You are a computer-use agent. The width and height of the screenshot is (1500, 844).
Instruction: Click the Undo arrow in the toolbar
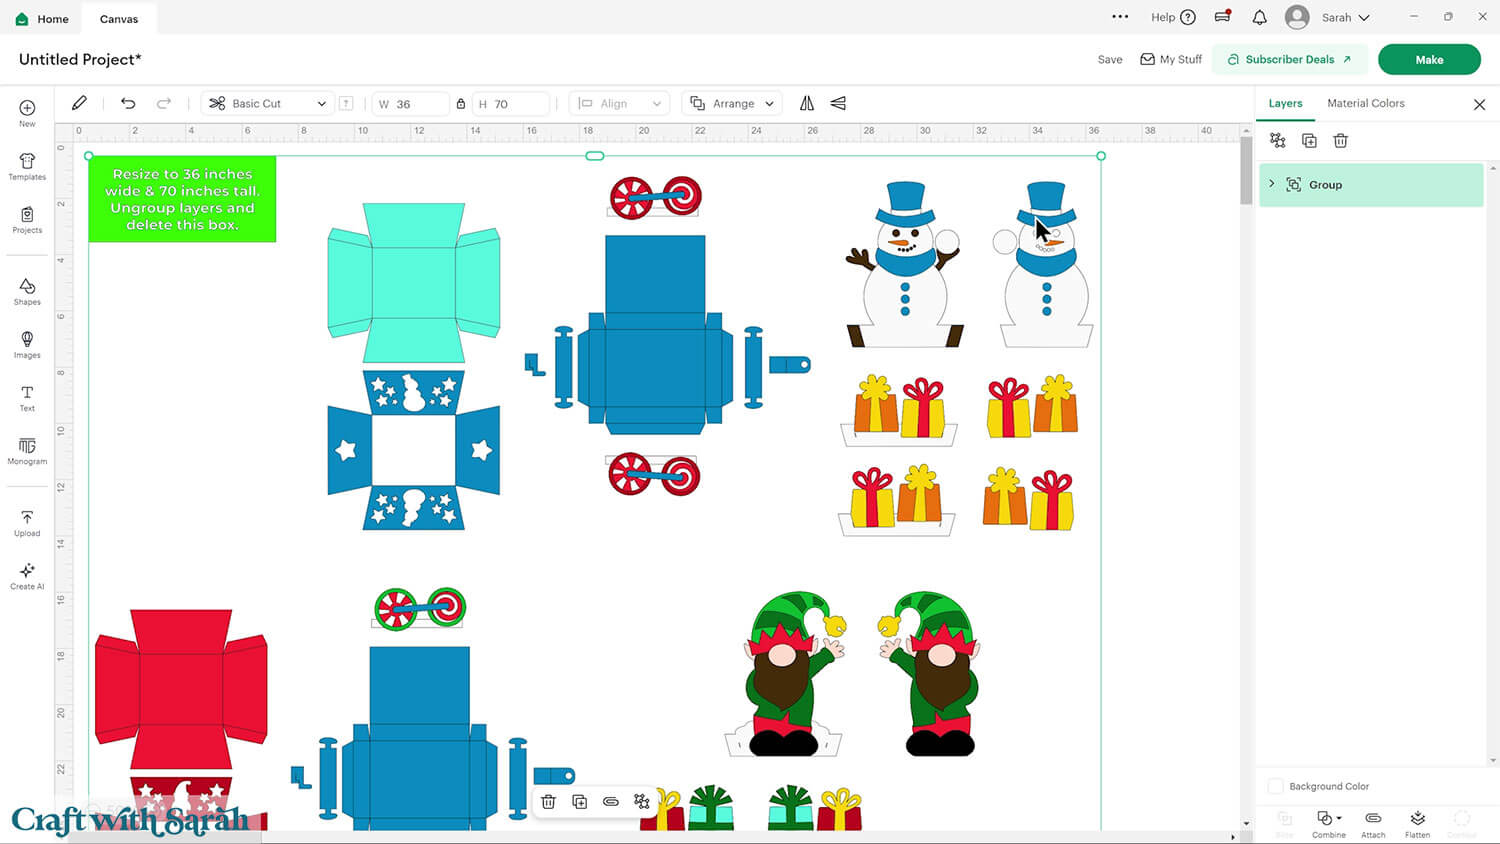128,103
